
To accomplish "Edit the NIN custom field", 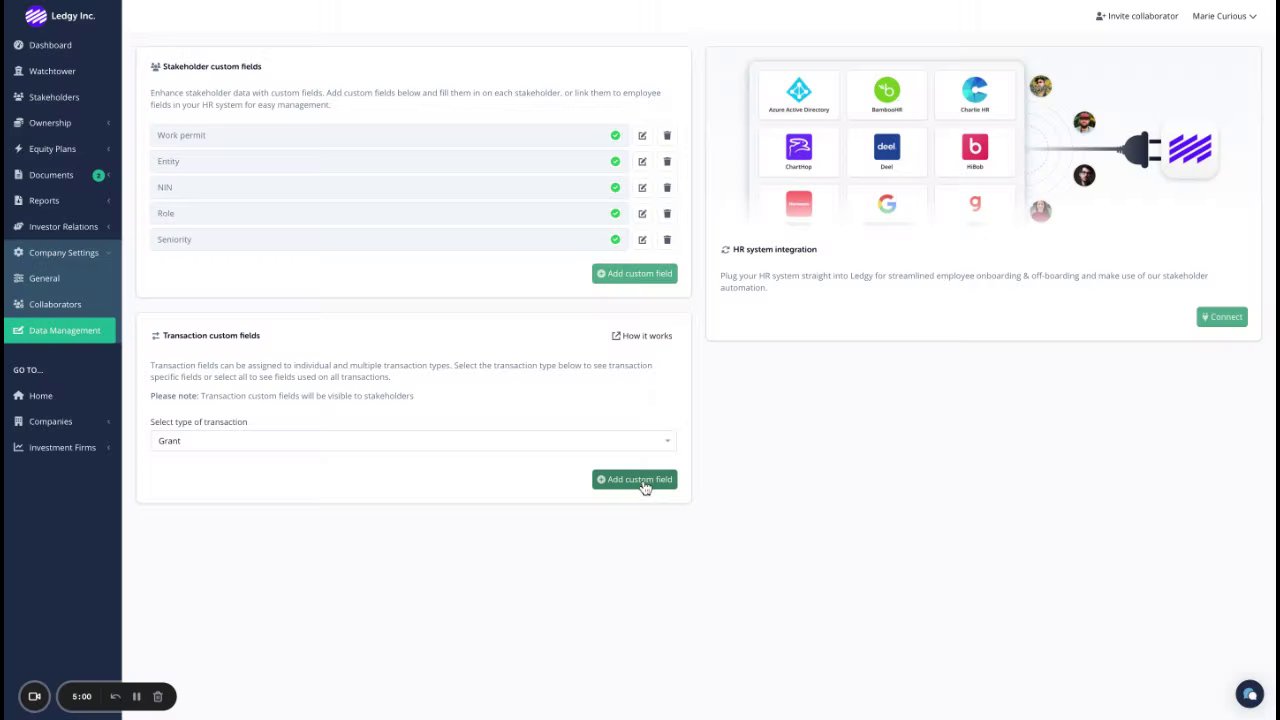I will coord(642,188).
